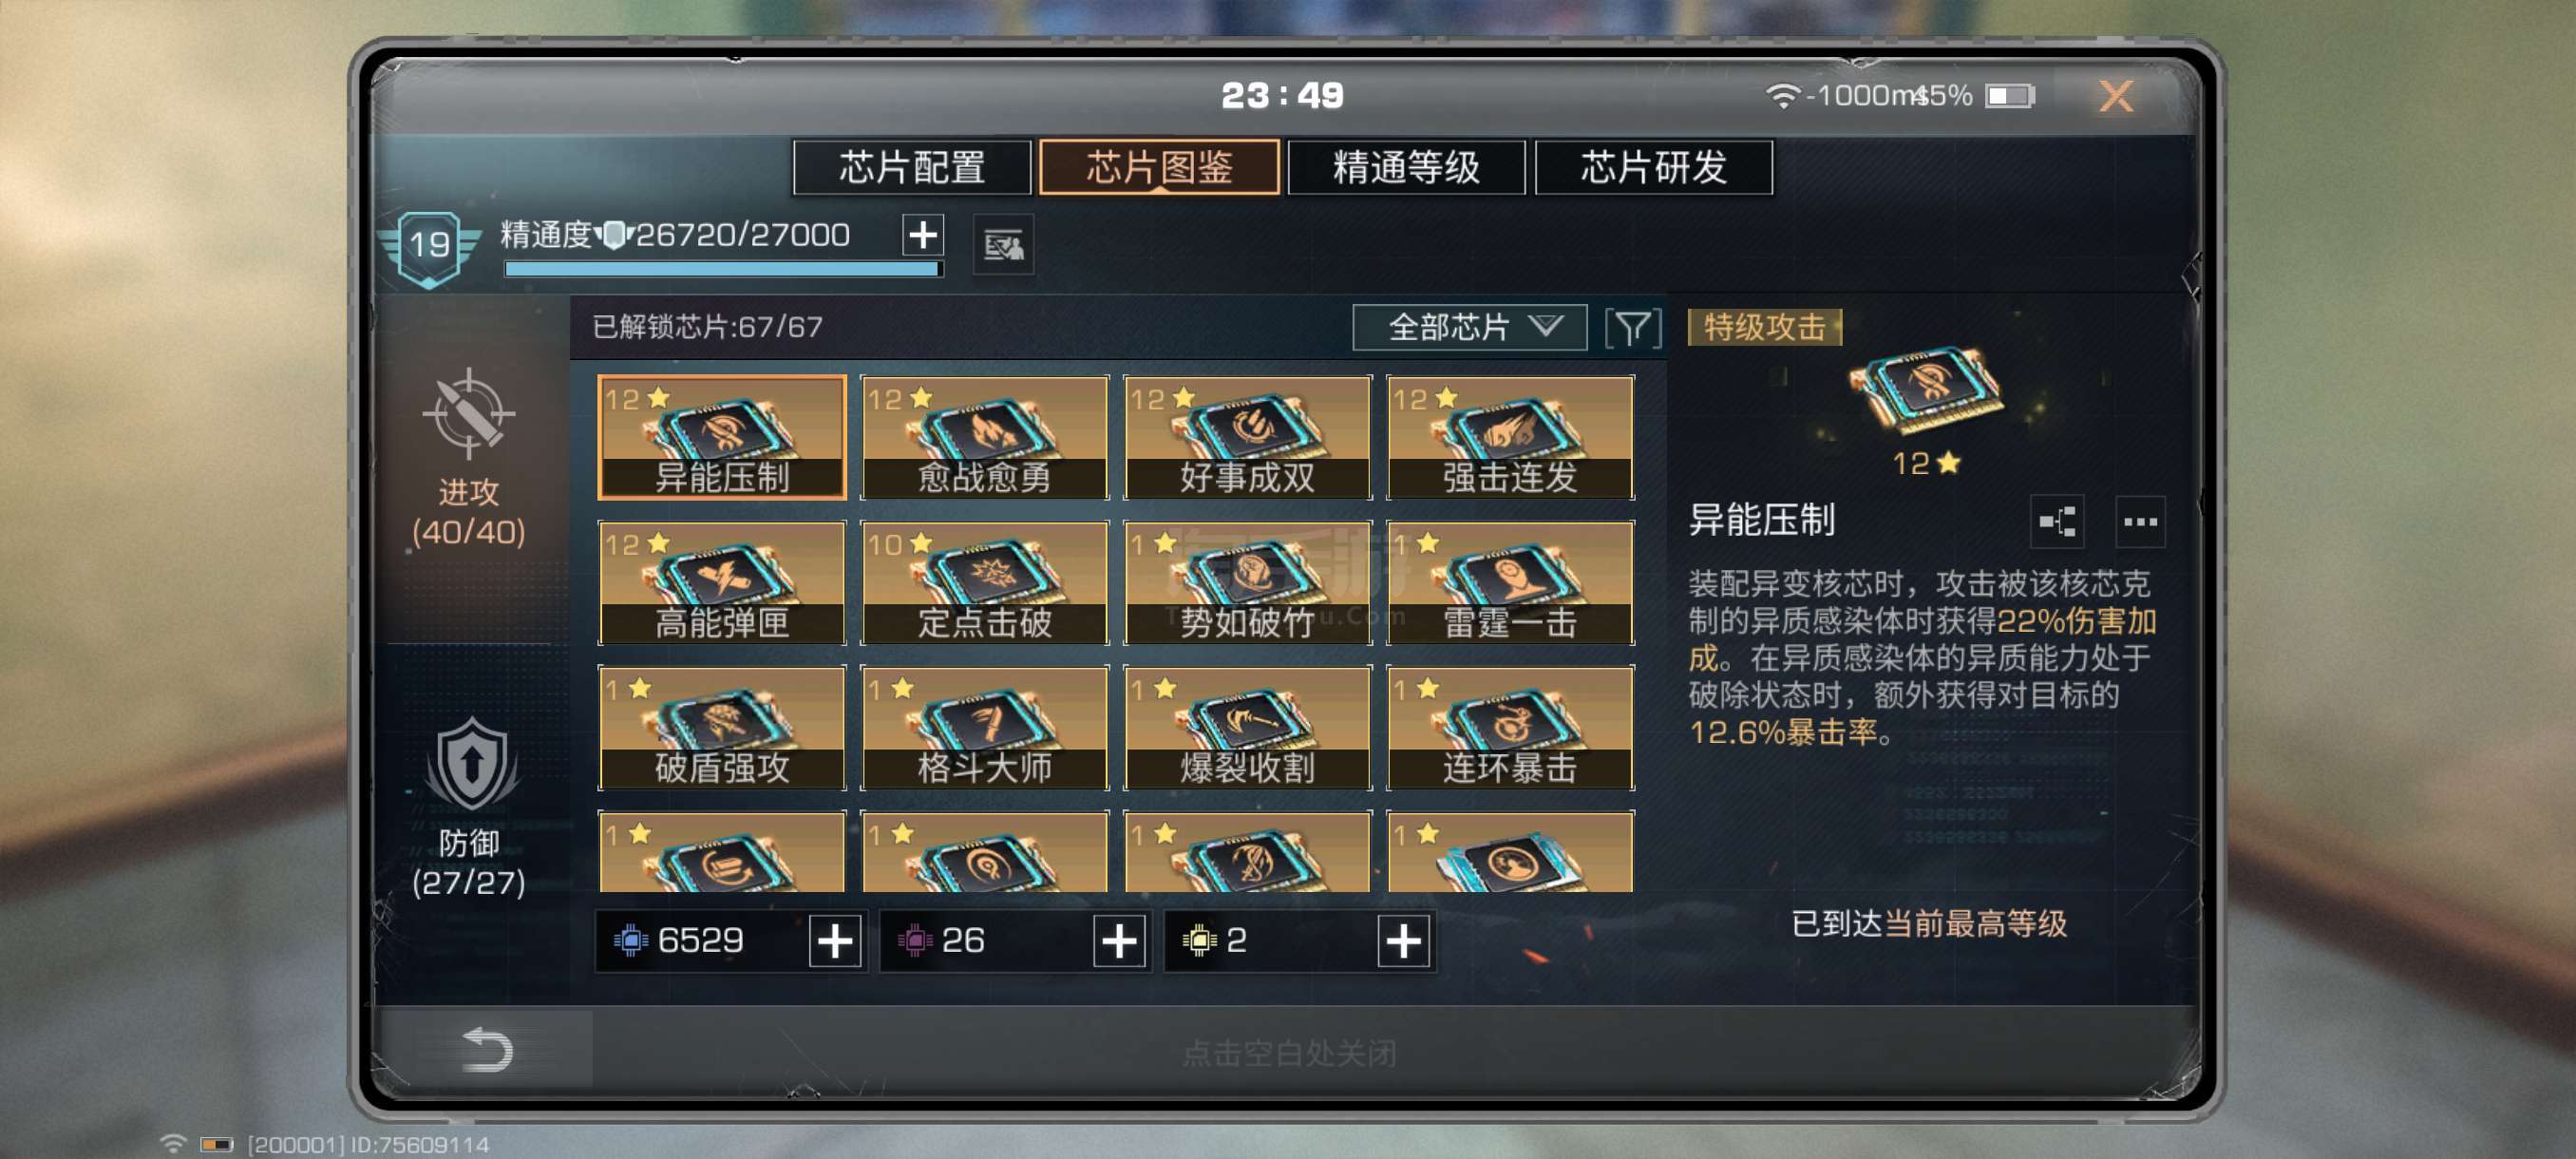This screenshot has height=1159, width=2576.
Task: Select the 防御 defense category icon
Action: 472,764
